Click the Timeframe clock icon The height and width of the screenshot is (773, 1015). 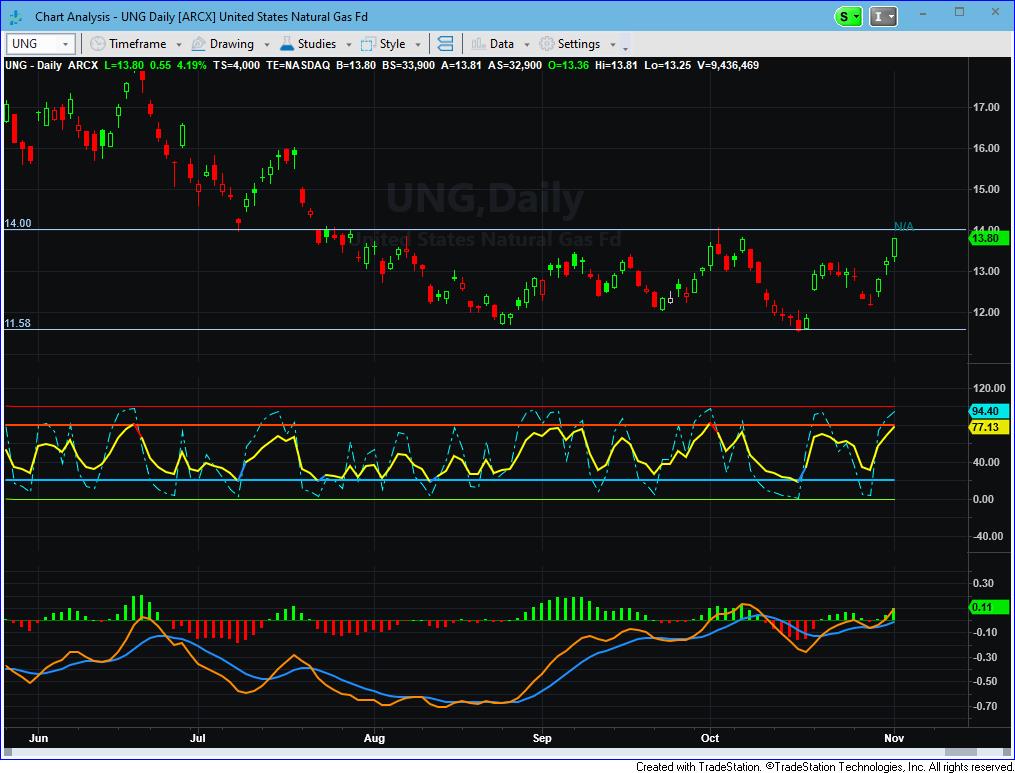click(x=98, y=44)
